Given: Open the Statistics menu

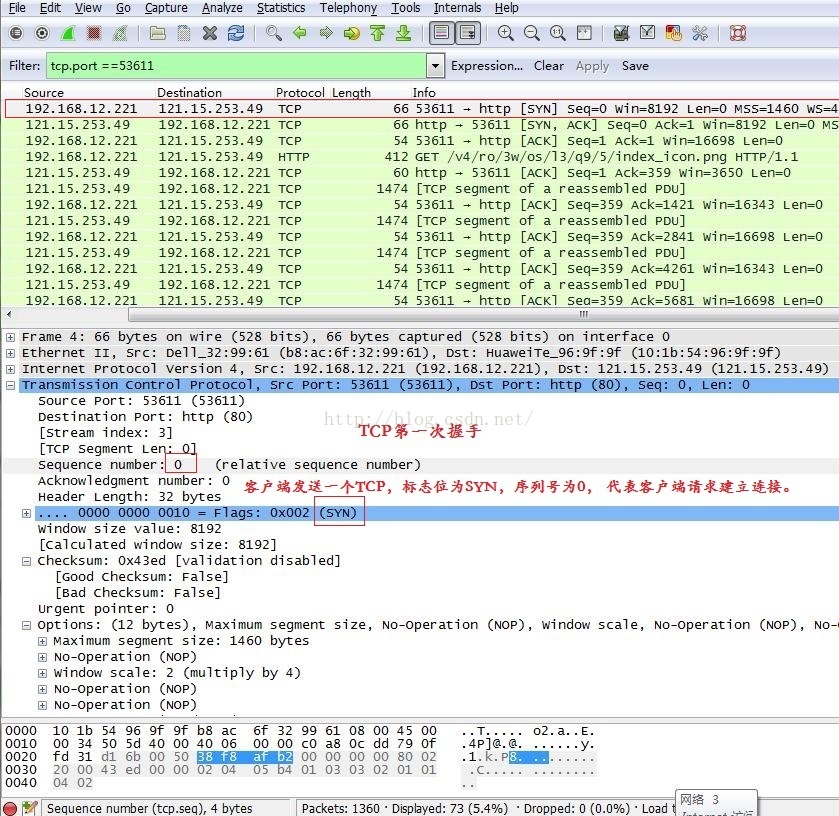Looking at the screenshot, I should click(x=281, y=7).
